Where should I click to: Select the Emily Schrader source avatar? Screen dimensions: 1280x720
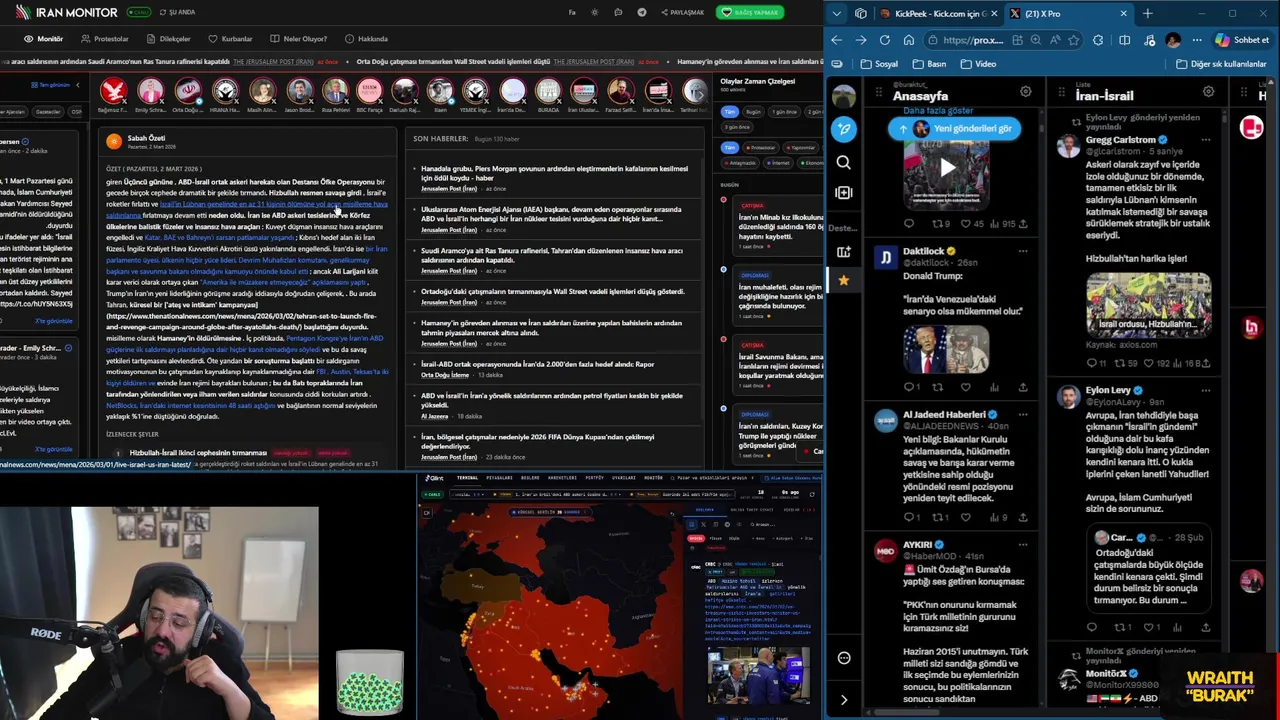[150, 92]
